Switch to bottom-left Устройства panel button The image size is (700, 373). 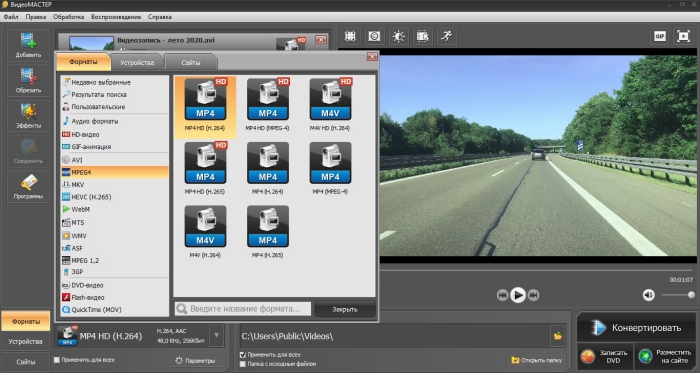[x=25, y=342]
